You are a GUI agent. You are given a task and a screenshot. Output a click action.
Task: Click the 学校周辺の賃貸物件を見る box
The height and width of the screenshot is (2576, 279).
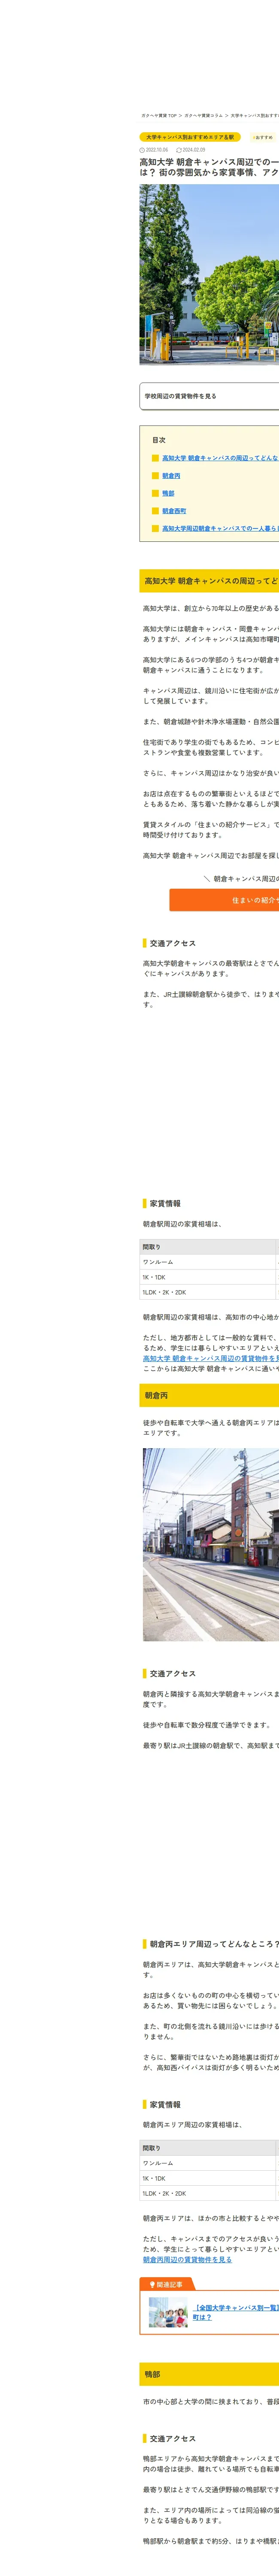tap(209, 396)
